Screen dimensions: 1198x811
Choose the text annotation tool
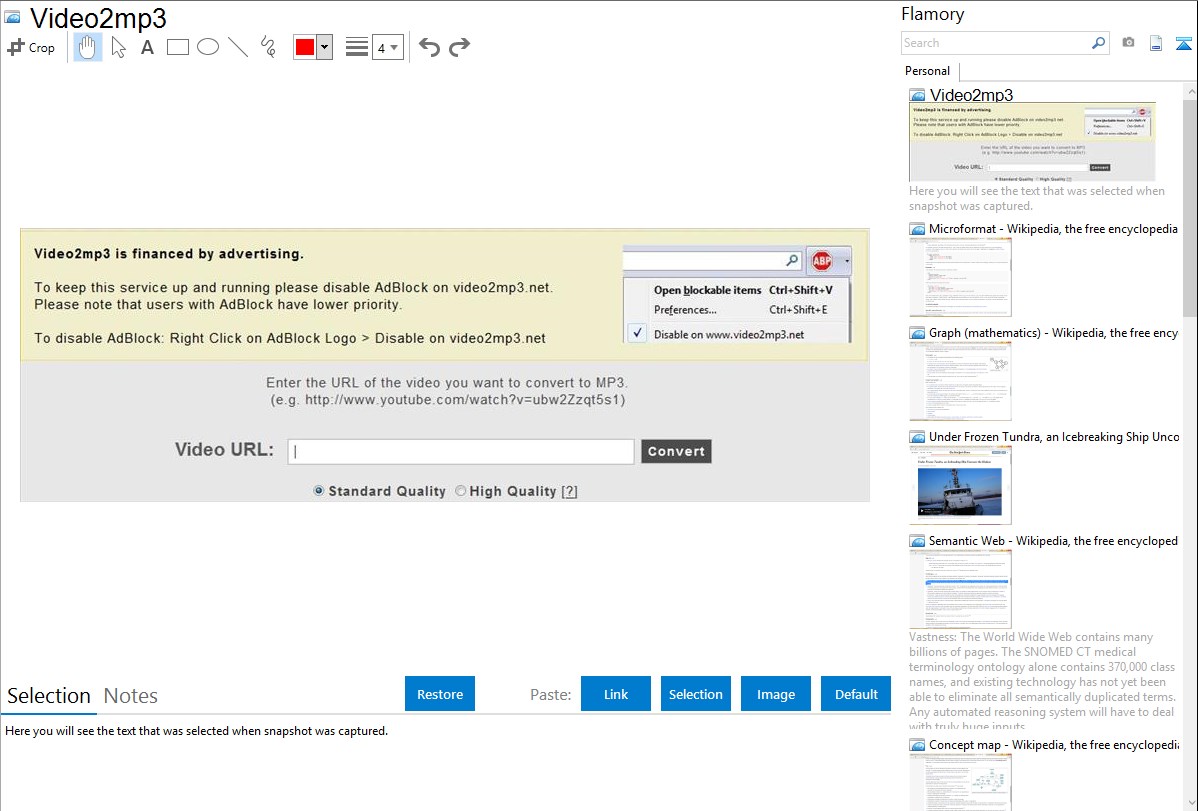147,47
